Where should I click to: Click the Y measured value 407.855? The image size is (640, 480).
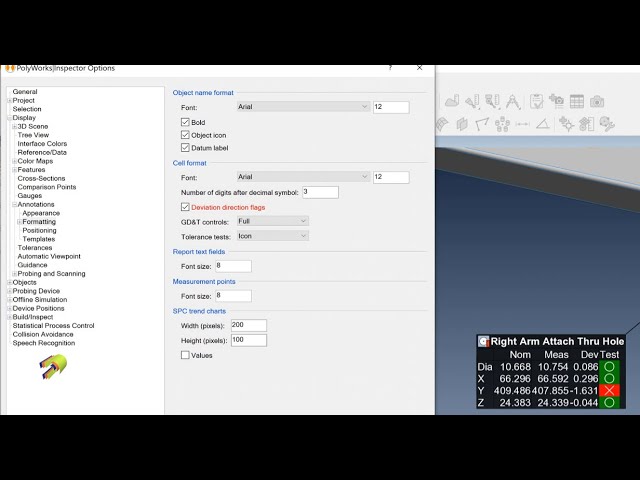pos(550,391)
